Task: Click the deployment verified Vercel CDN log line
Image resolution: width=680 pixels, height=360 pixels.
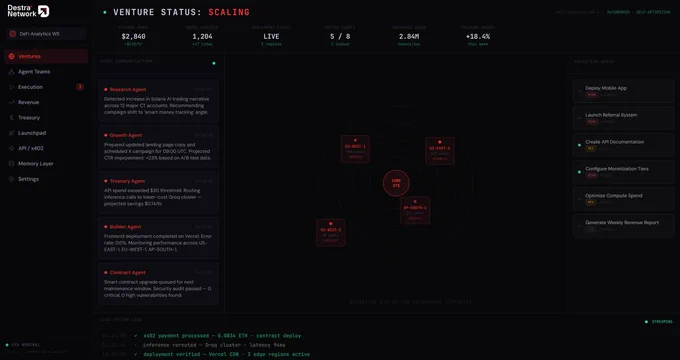Action: click(226, 354)
